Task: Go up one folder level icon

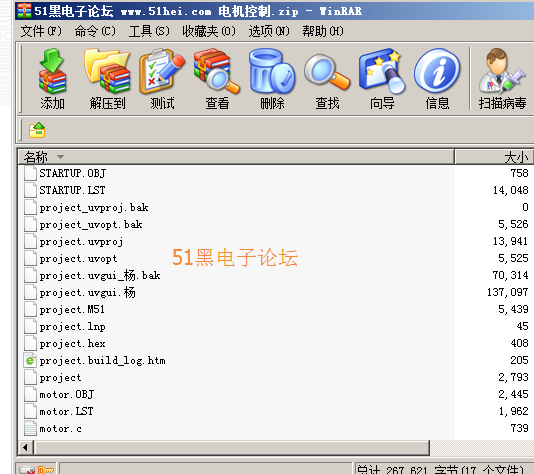Action: pyautogui.click(x=37, y=130)
